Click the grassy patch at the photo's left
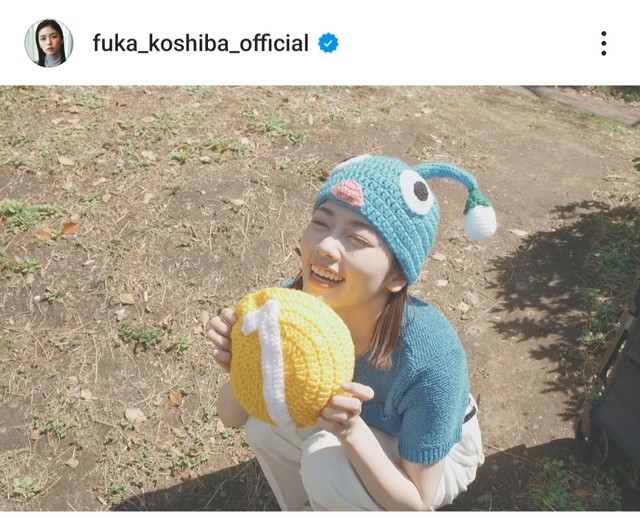The image size is (640, 517). pyautogui.click(x=29, y=214)
